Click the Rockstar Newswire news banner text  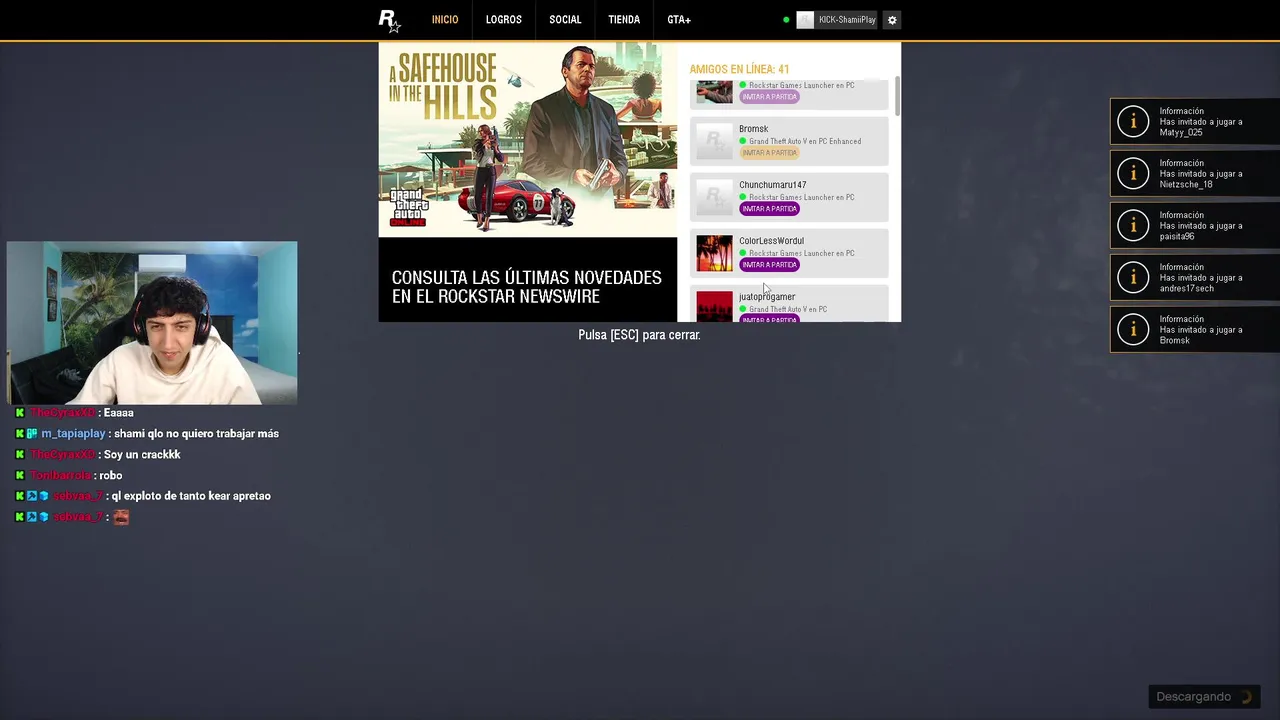526,287
